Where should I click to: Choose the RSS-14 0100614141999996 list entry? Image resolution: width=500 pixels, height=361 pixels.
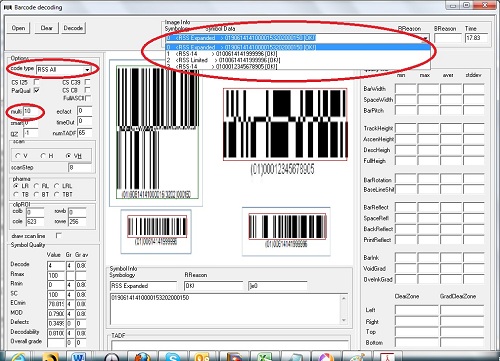tap(222, 54)
